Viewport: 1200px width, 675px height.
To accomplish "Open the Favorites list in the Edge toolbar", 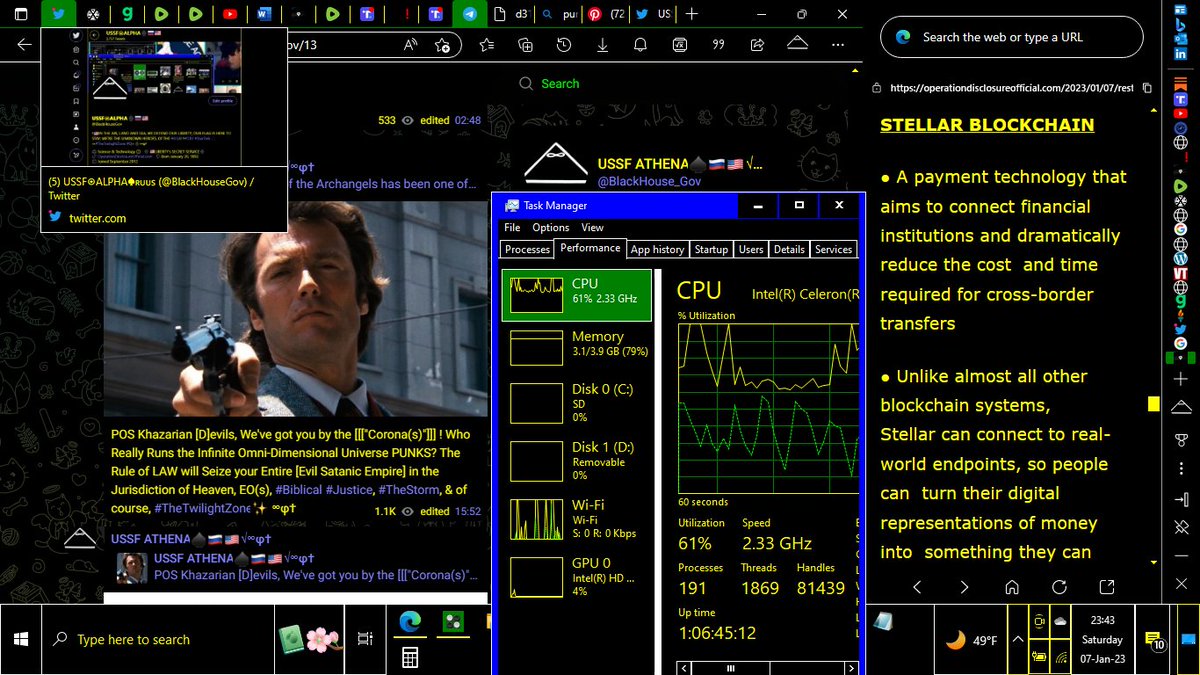I will point(487,45).
